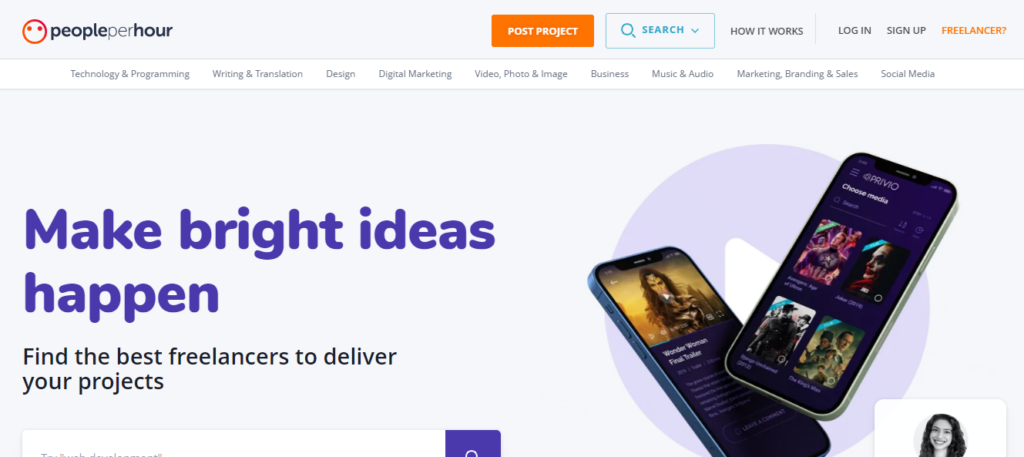
Task: Select Digital Marketing category
Action: point(415,74)
